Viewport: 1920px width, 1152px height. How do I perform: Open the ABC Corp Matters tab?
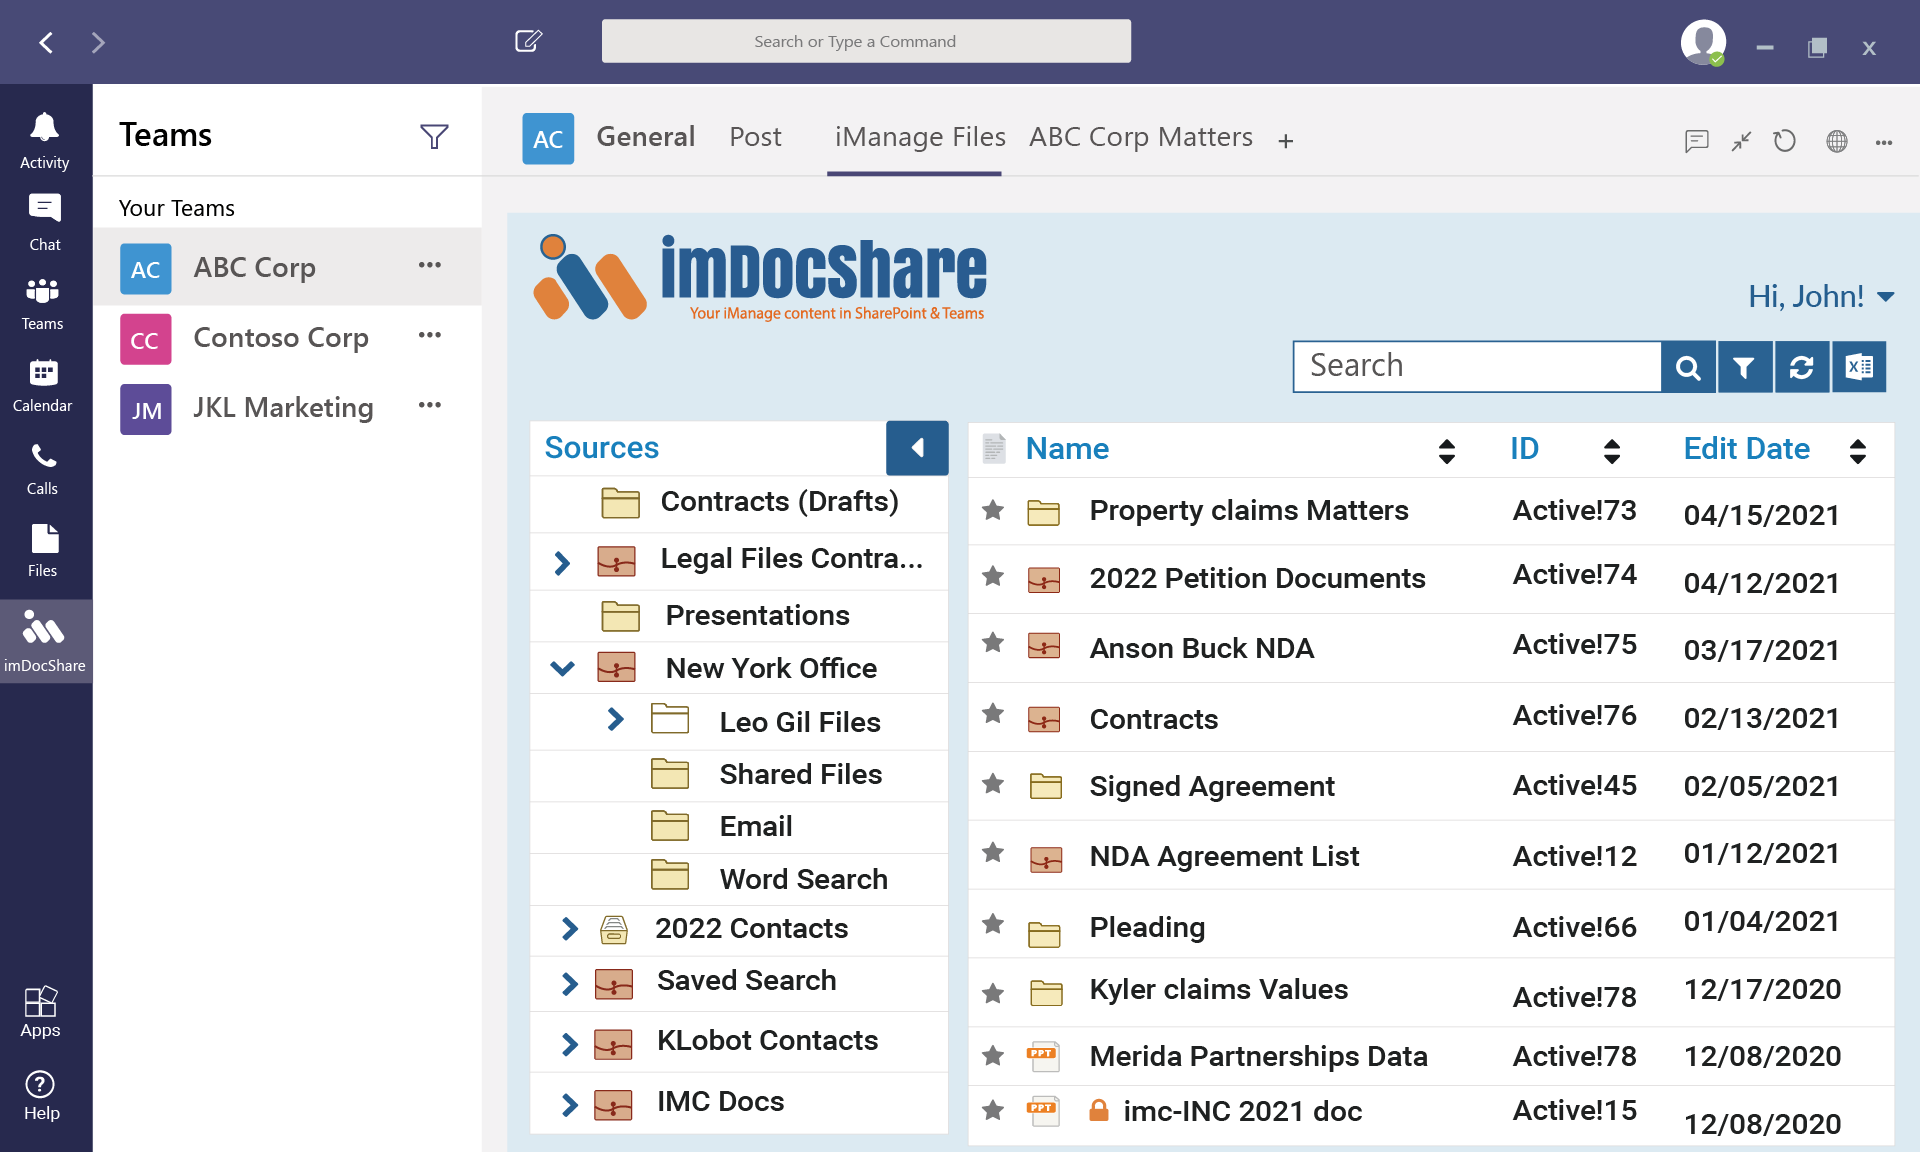[1141, 137]
